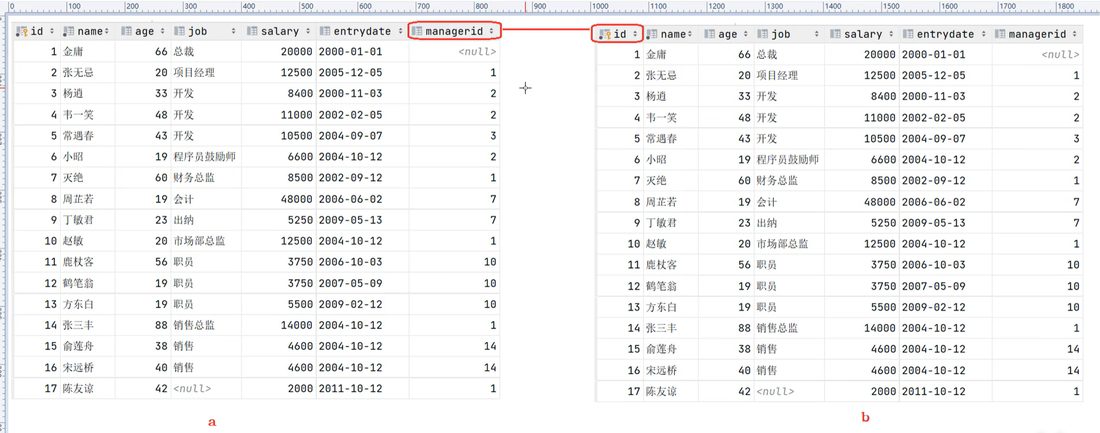The height and width of the screenshot is (433, 1100).
Task: Select the null managerid cell in table b
Action: (x=1037, y=55)
